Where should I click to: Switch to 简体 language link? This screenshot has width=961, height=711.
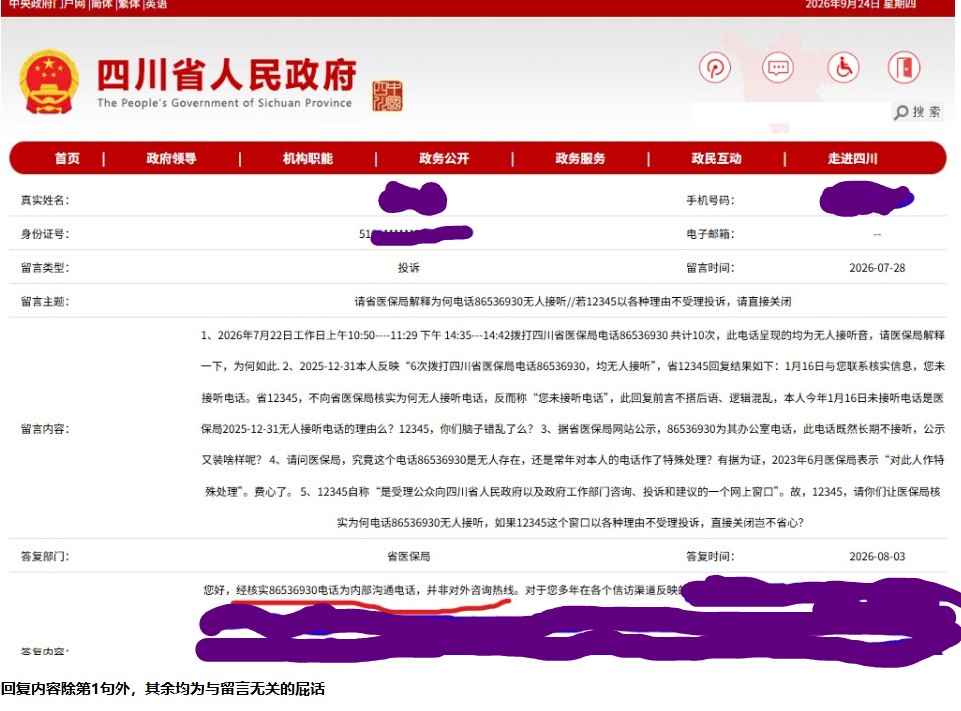click(x=102, y=4)
